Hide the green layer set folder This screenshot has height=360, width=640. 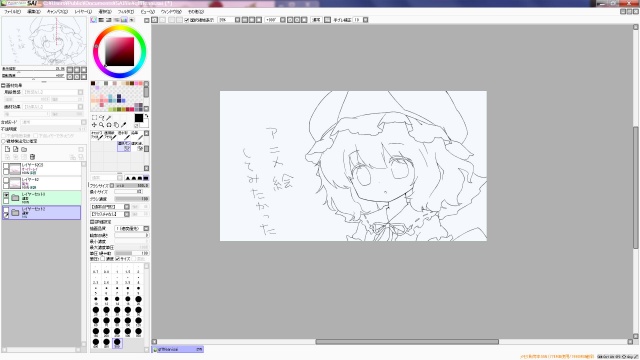tap(6, 196)
